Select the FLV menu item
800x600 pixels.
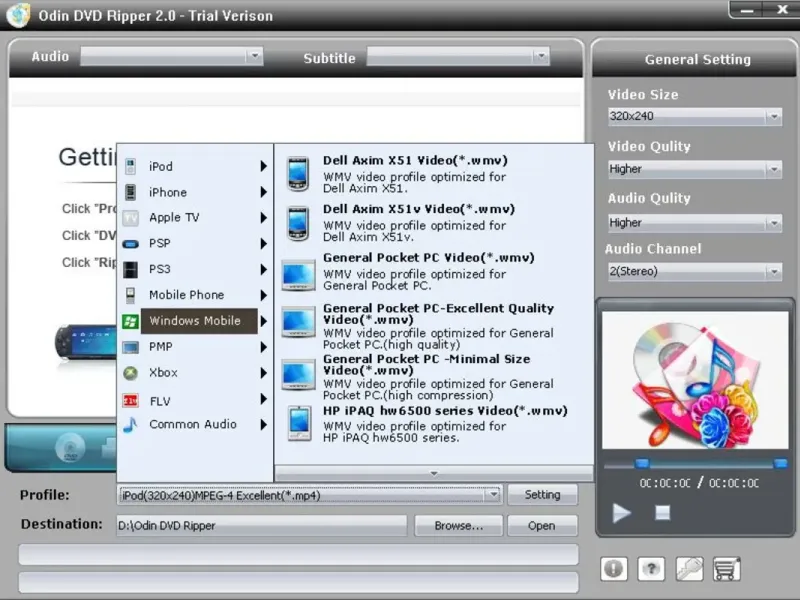(195, 401)
